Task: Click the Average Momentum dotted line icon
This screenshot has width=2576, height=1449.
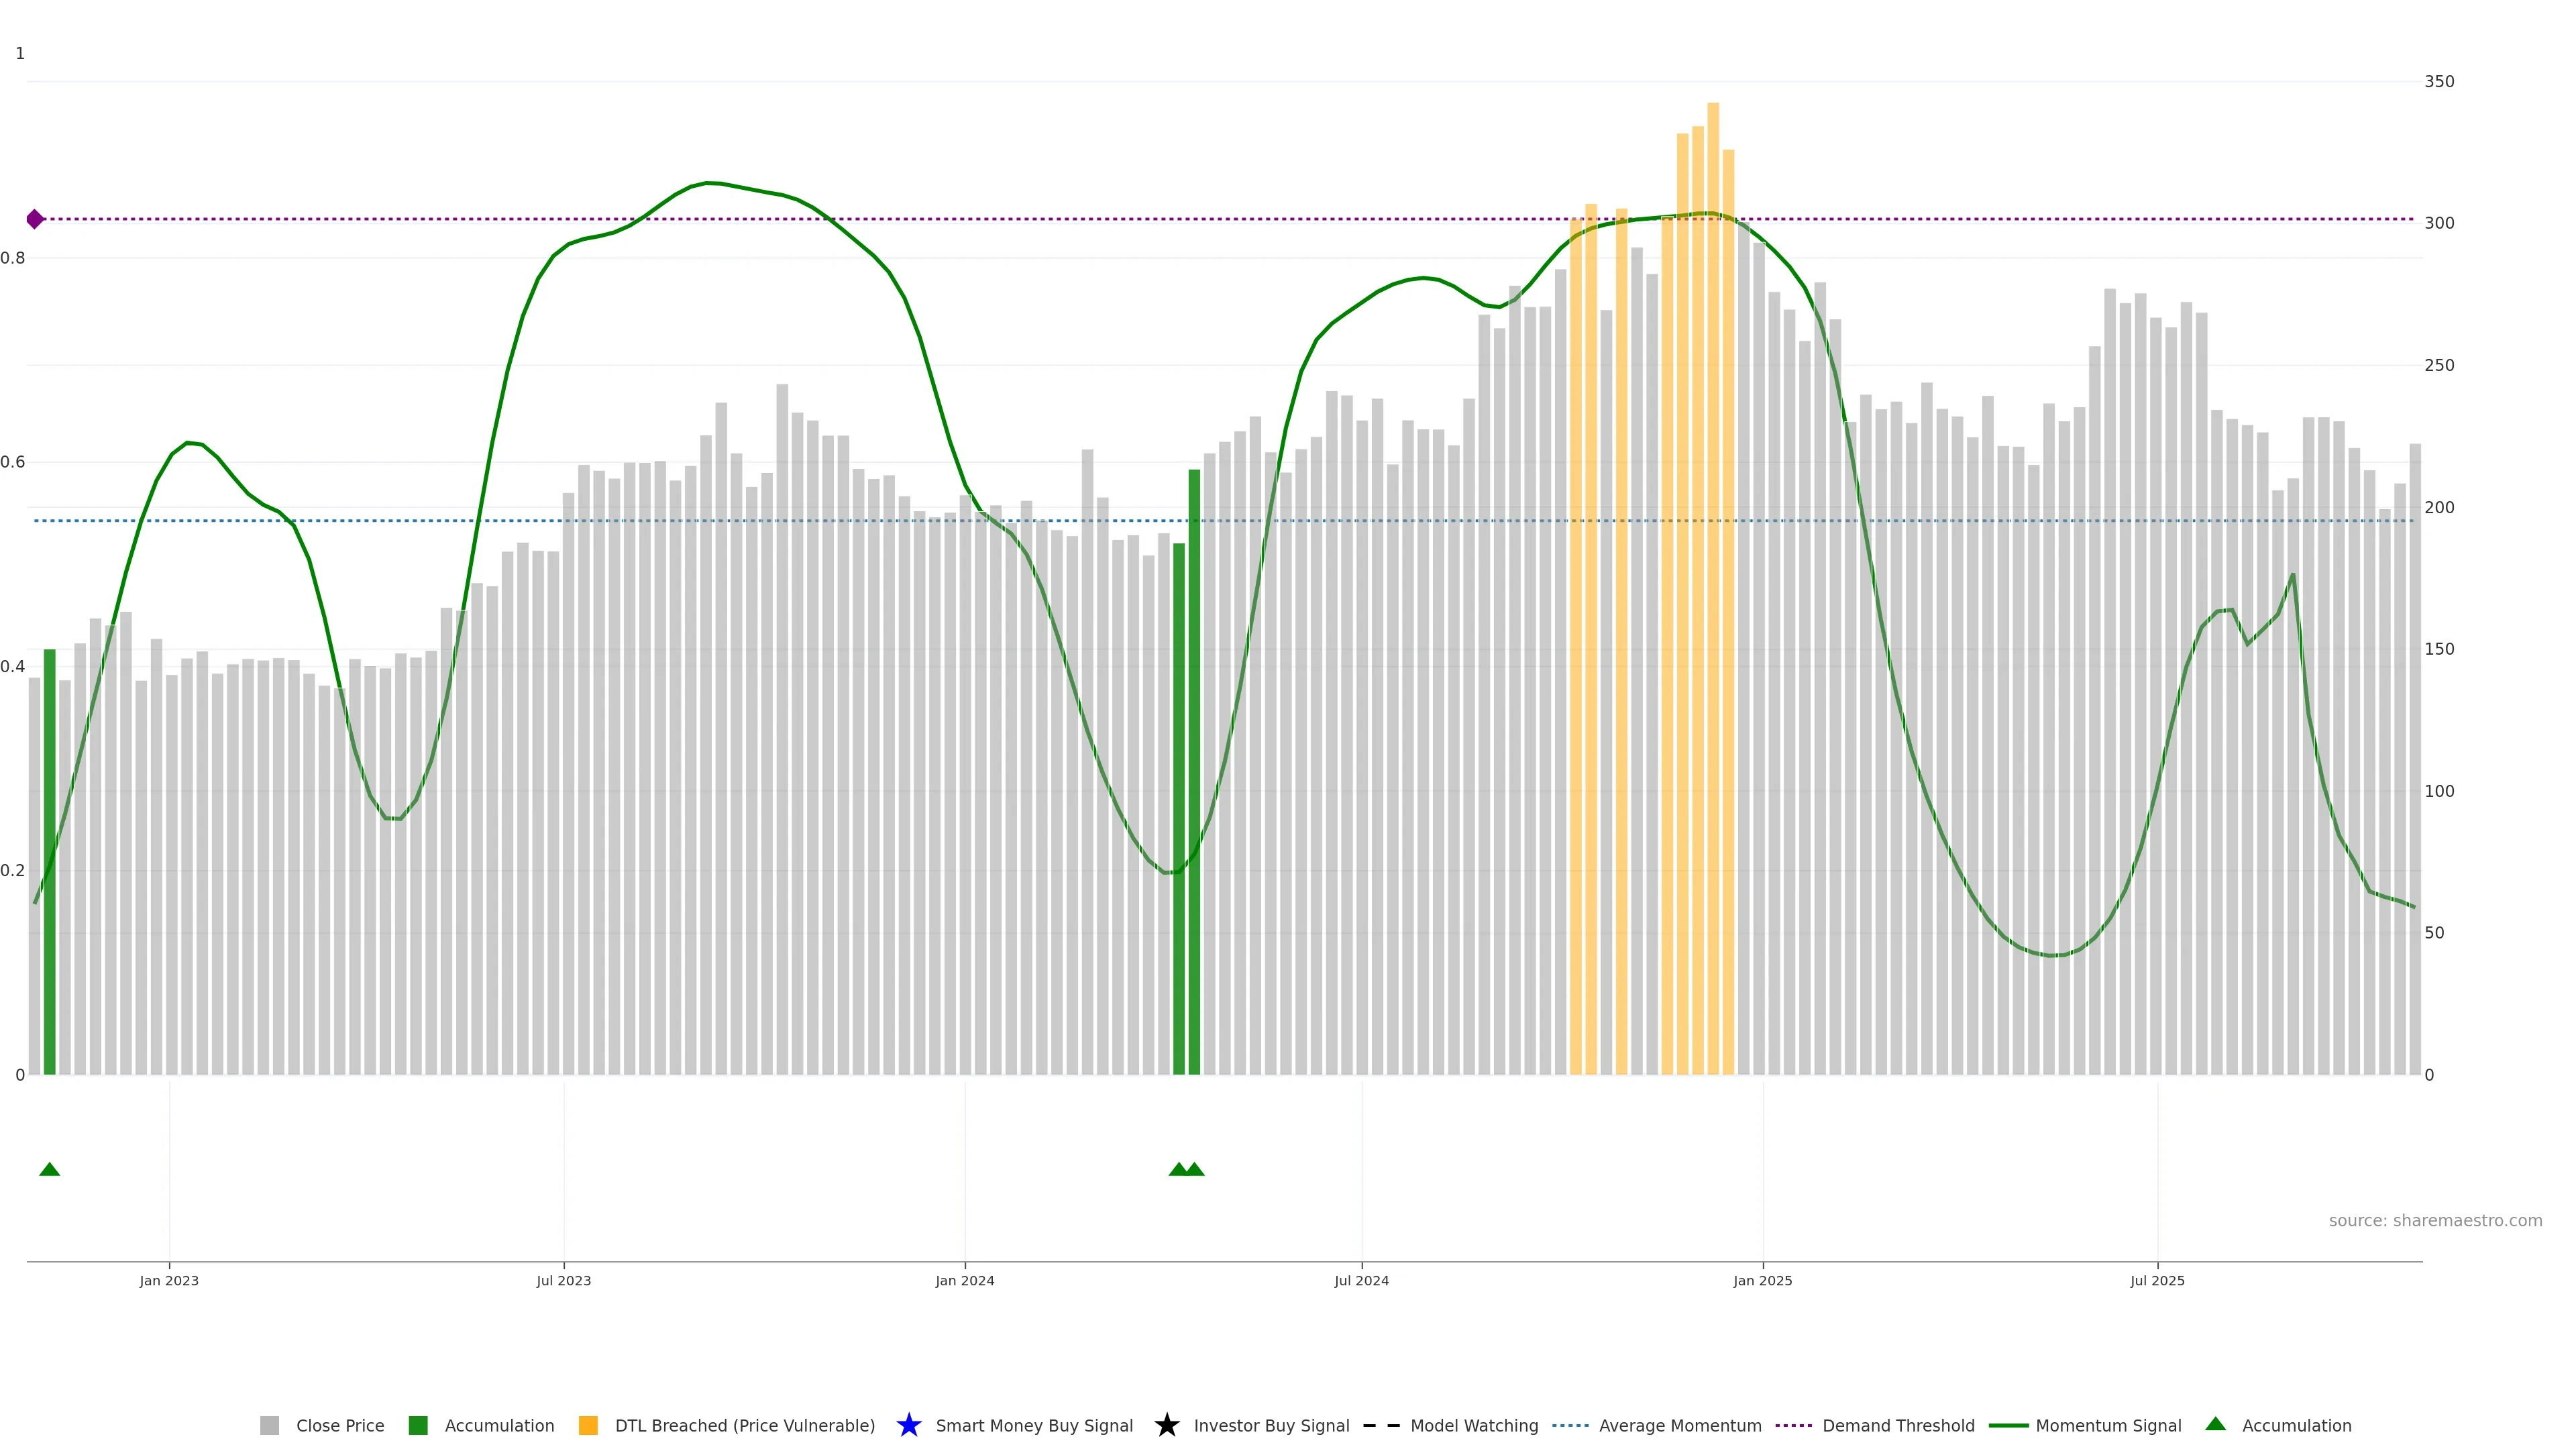Action: point(1570,1425)
